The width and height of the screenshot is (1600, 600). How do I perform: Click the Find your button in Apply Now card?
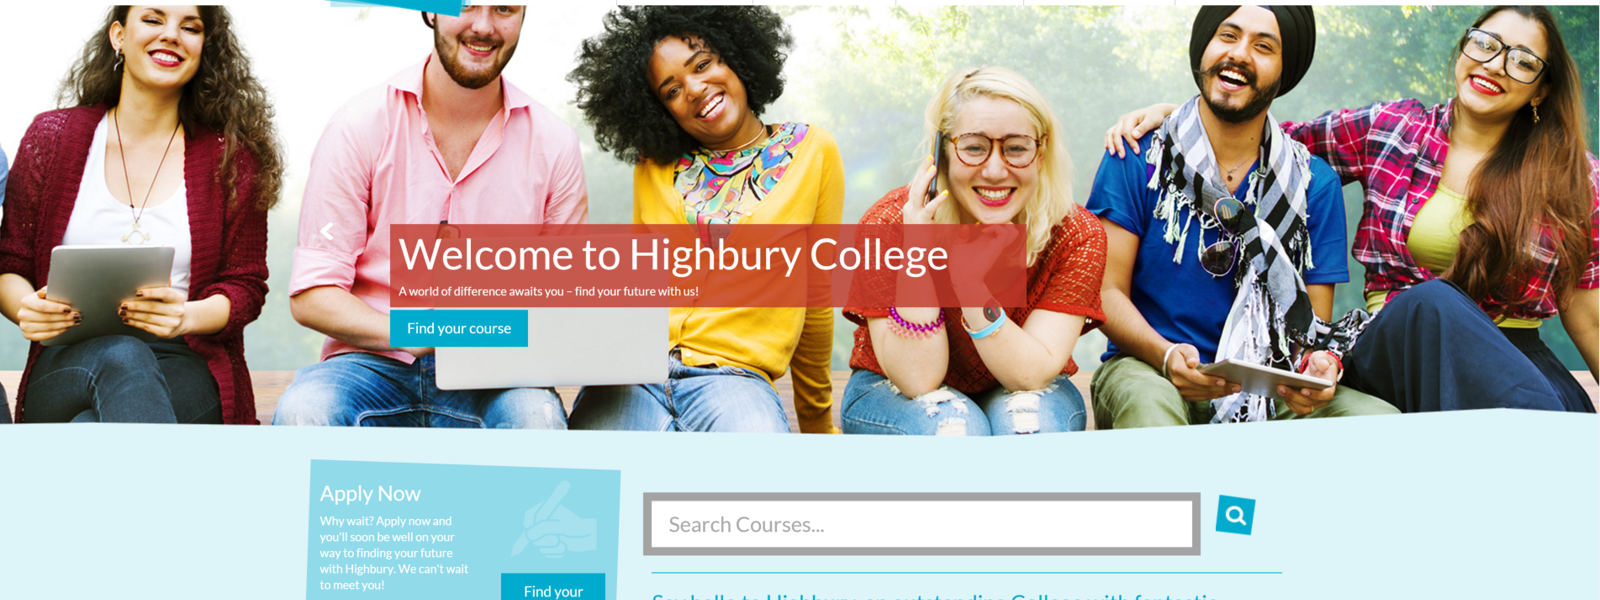pos(553,588)
